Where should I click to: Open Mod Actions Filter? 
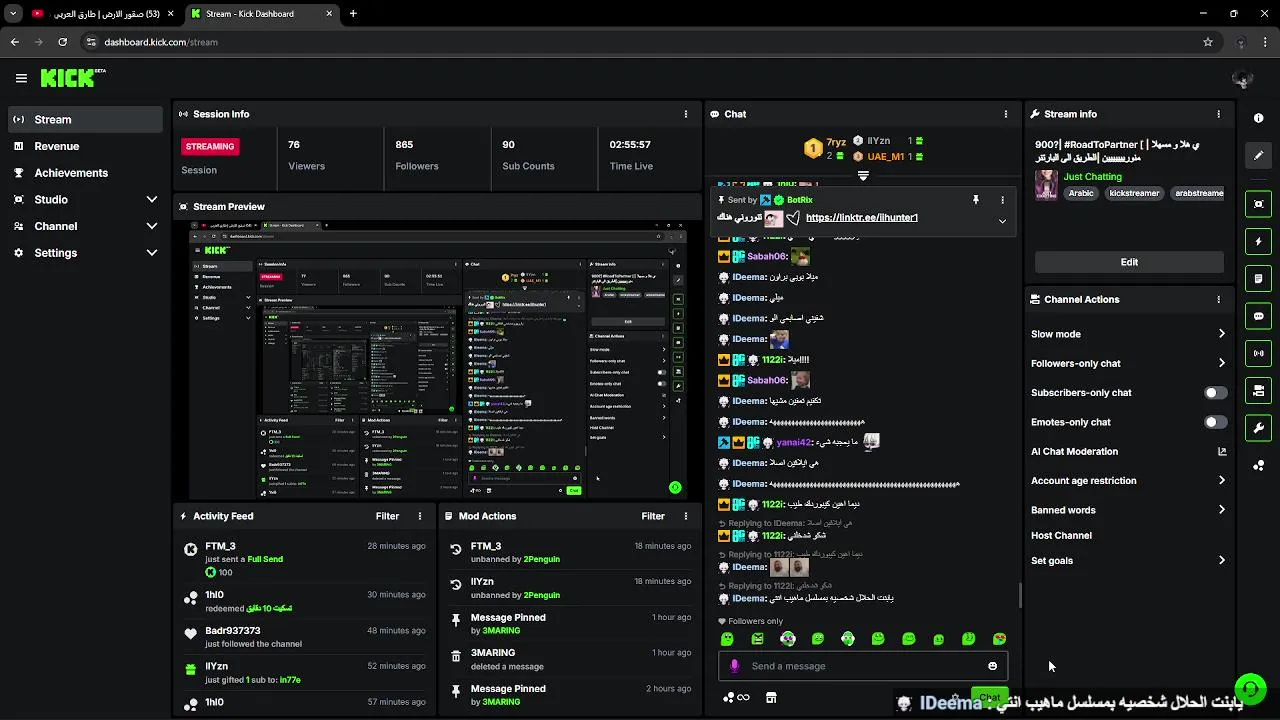(x=653, y=516)
